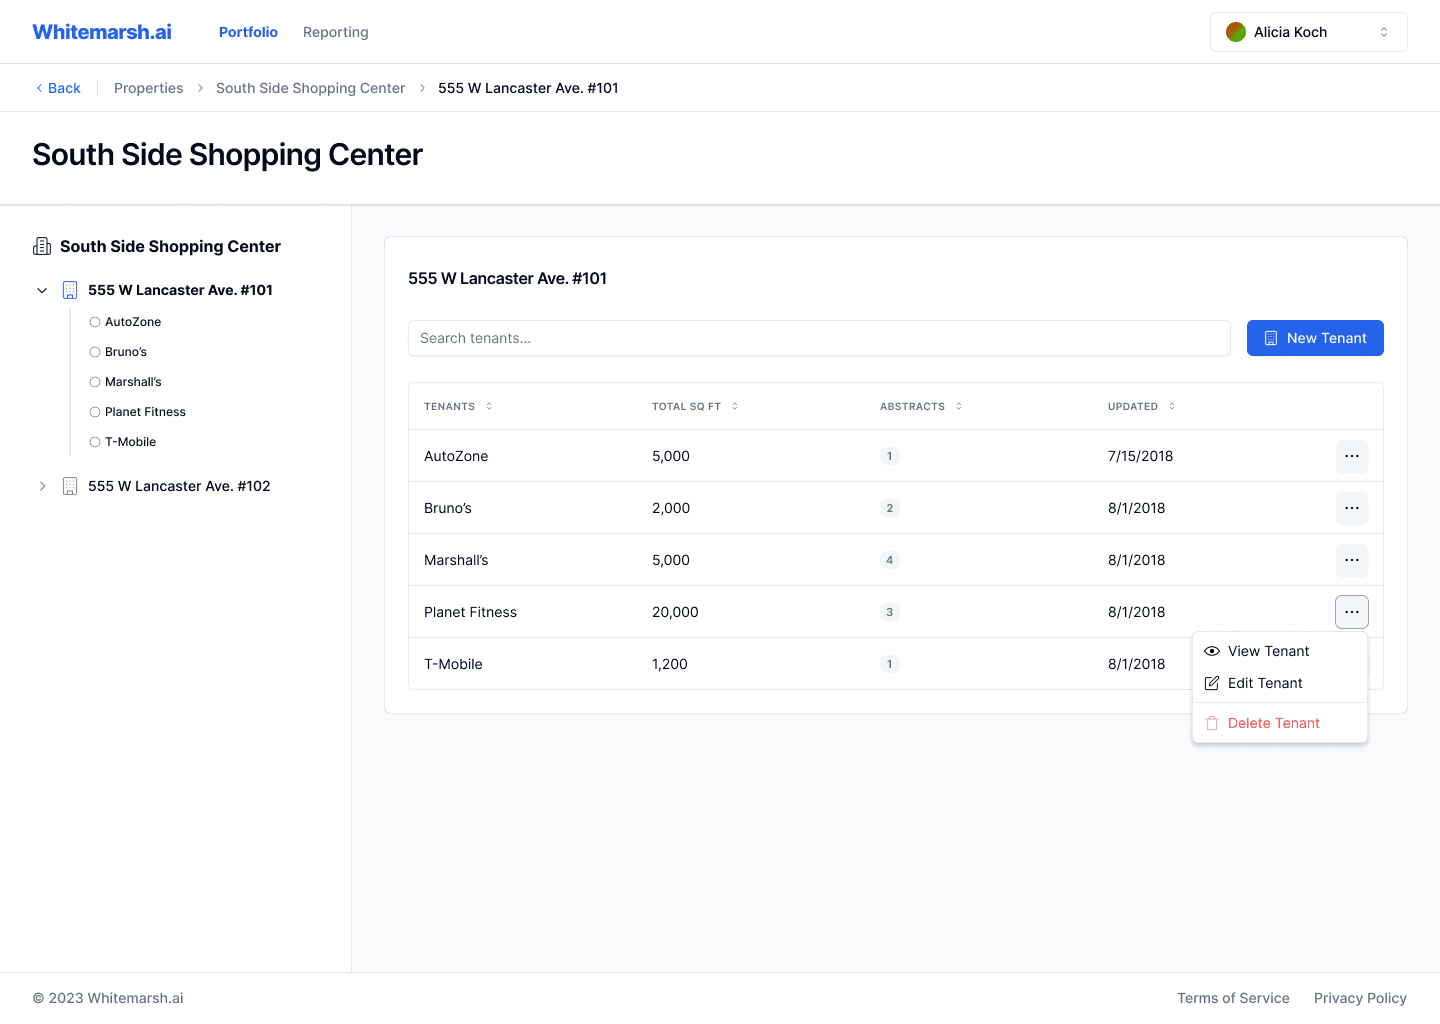
Task: Open South Side Shopping Center breadcrumb link
Action: [x=311, y=88]
